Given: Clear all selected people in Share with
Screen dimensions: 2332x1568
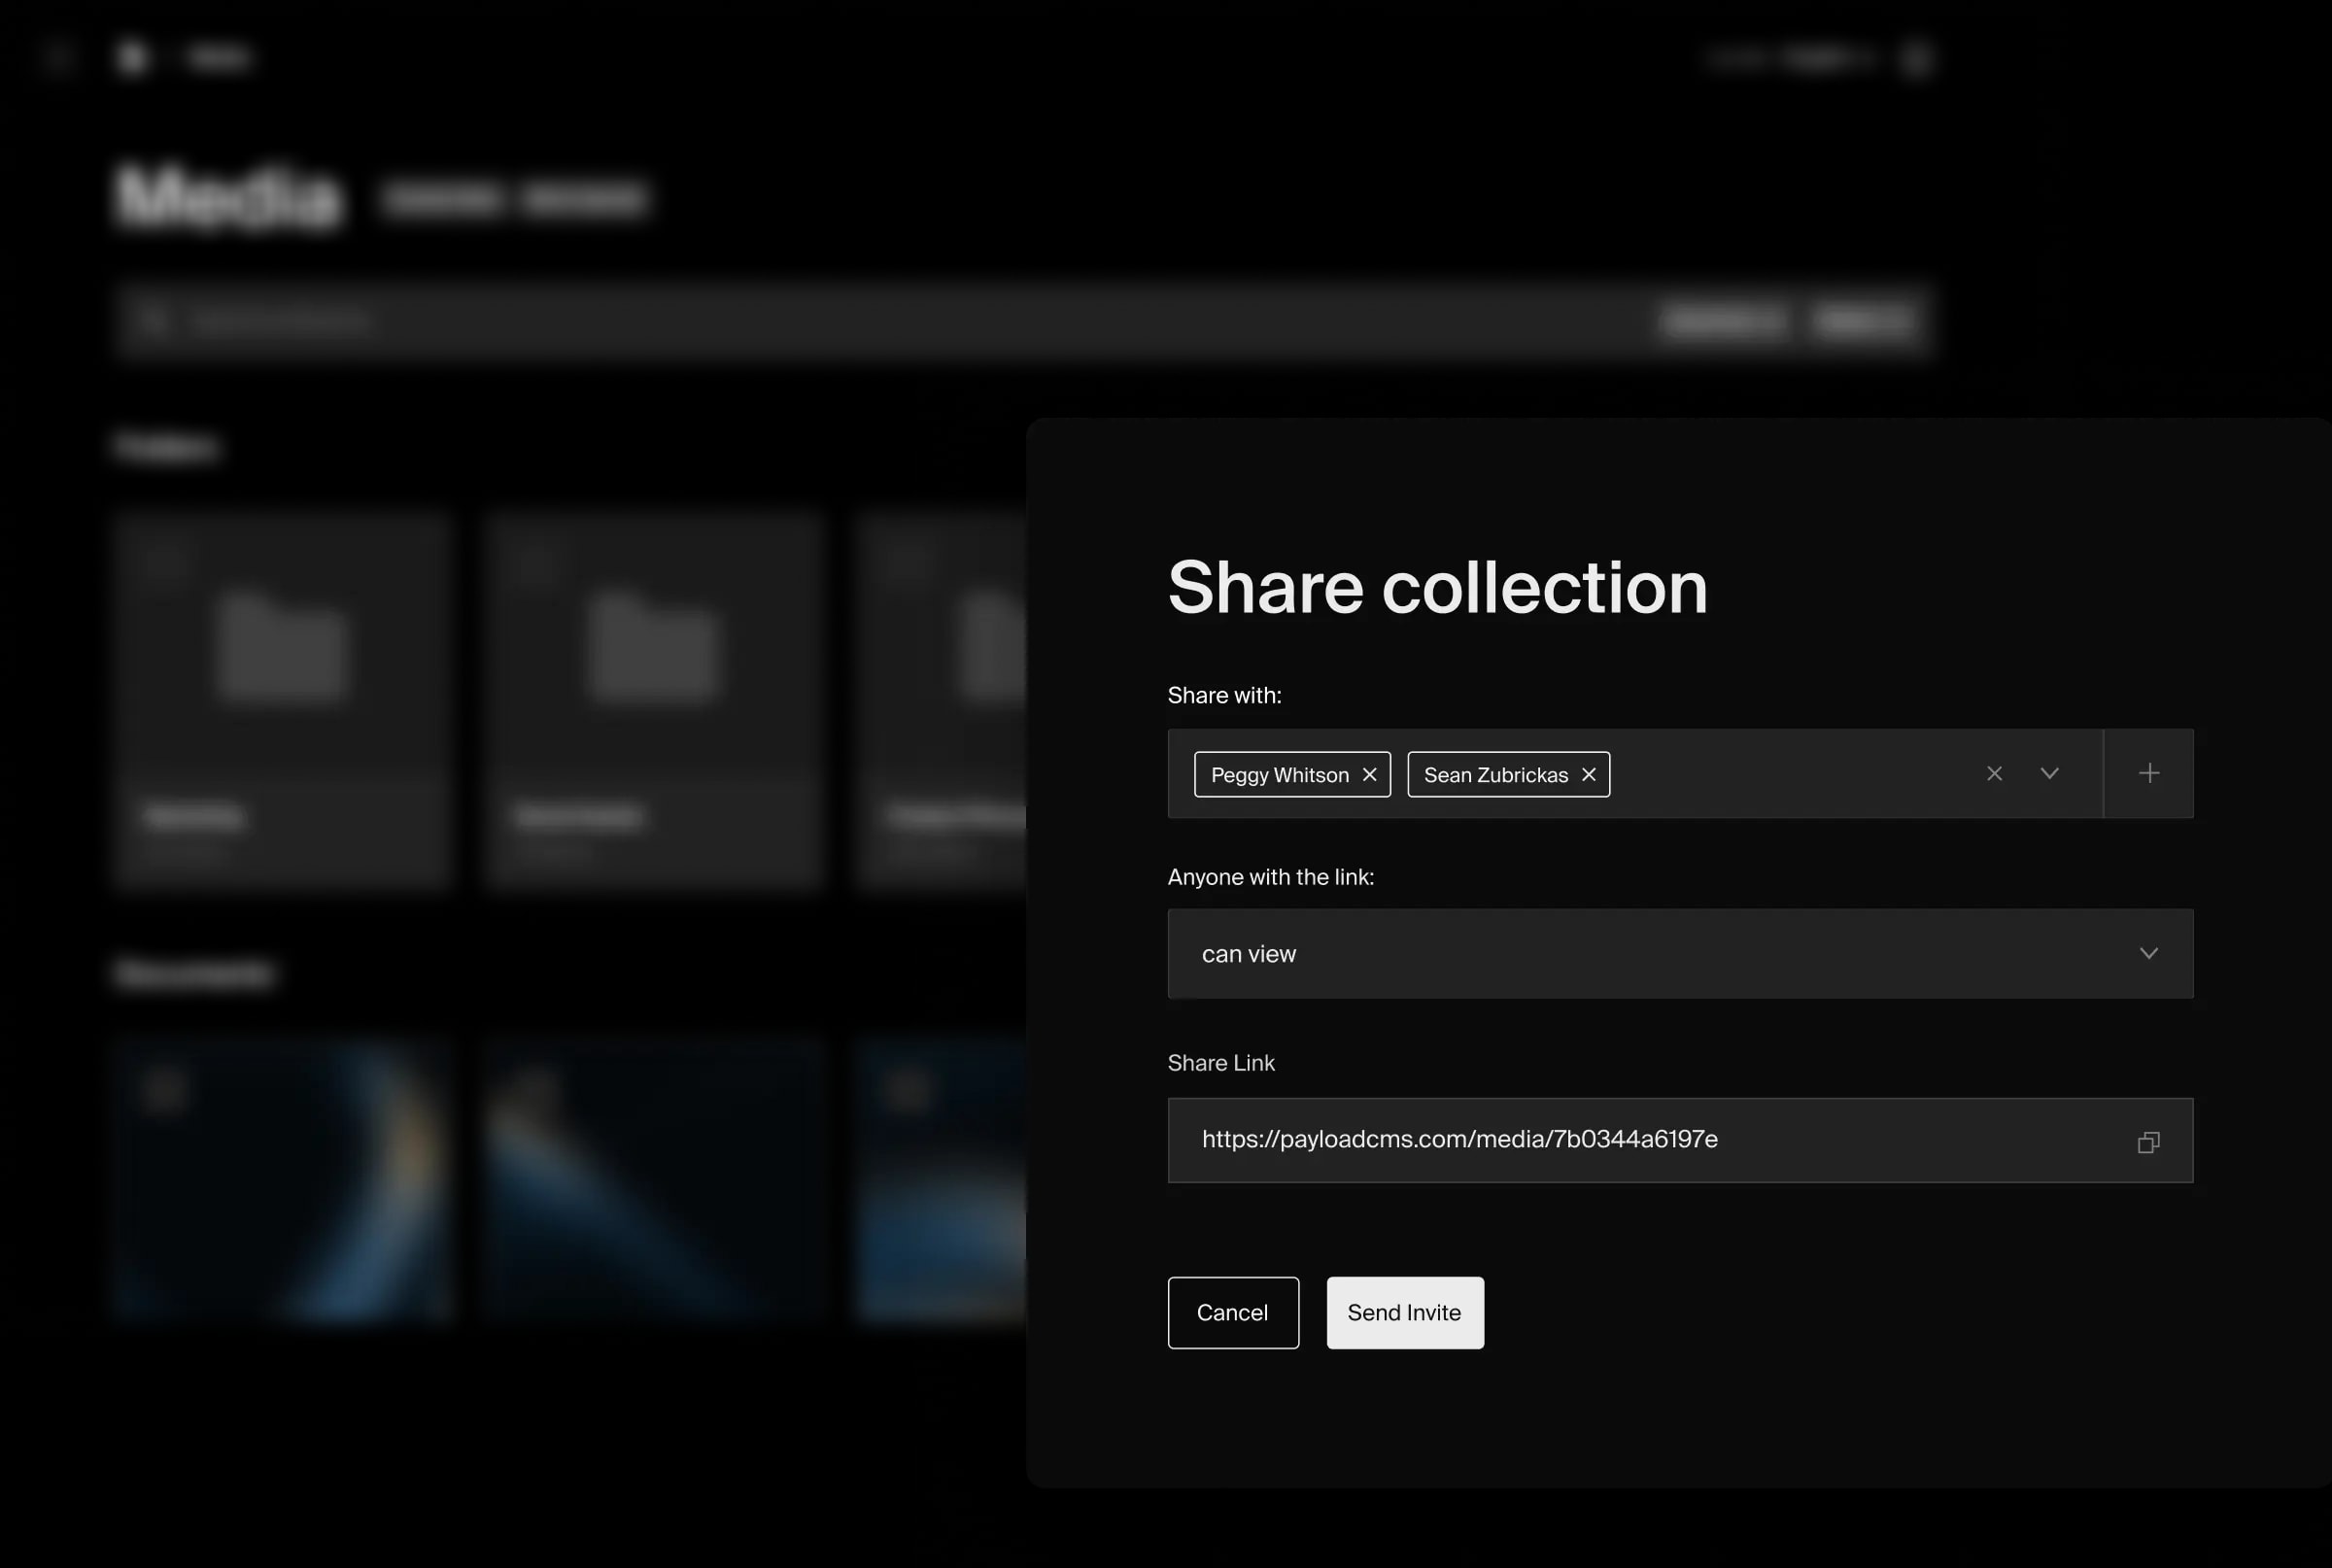Looking at the screenshot, I should (1994, 773).
